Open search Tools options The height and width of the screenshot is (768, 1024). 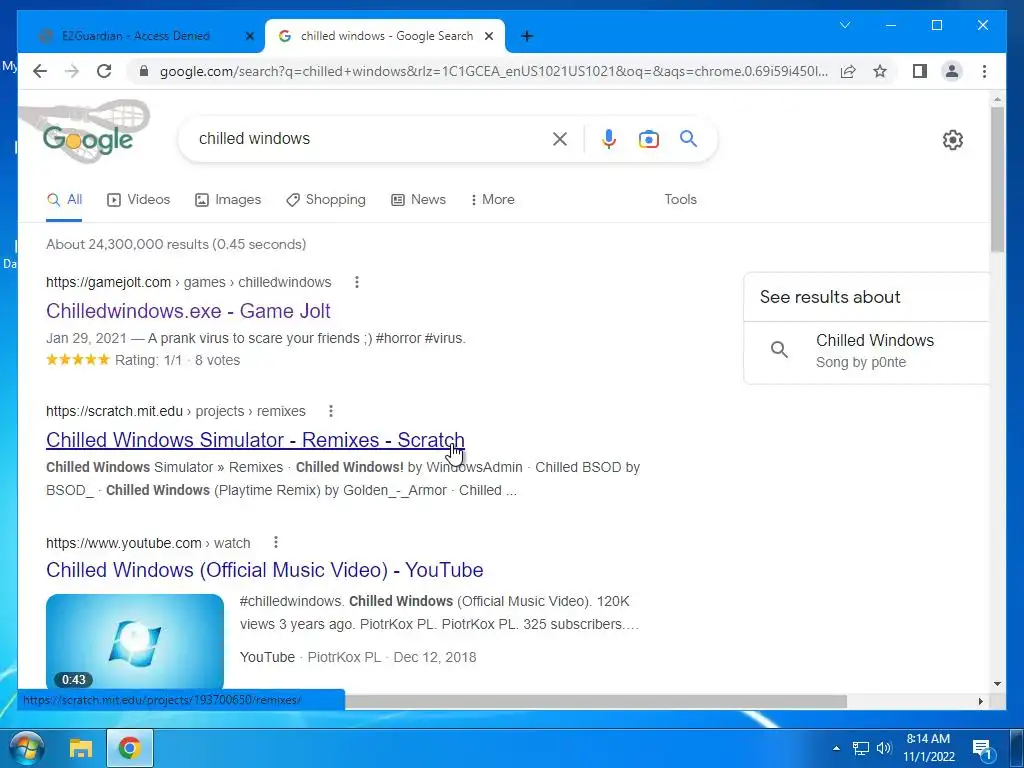pos(680,200)
